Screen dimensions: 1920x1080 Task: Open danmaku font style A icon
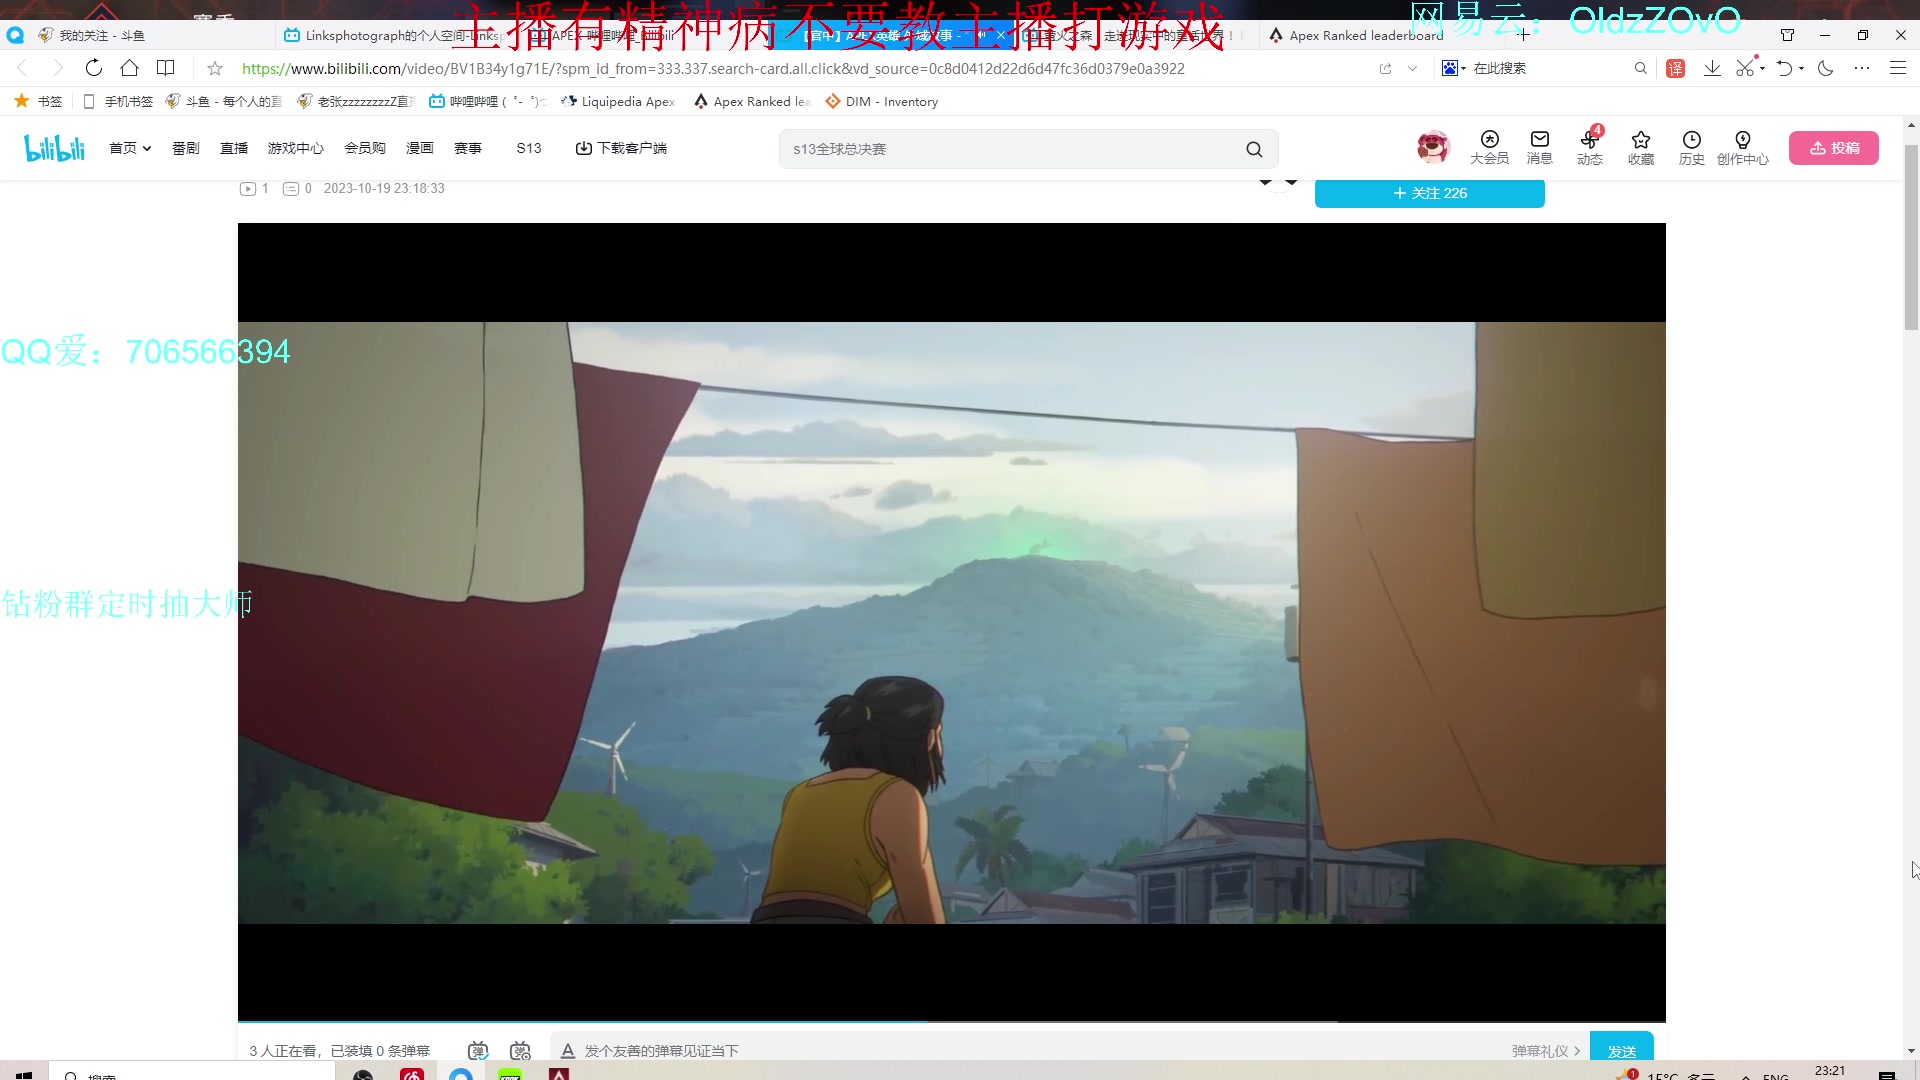[567, 1051]
